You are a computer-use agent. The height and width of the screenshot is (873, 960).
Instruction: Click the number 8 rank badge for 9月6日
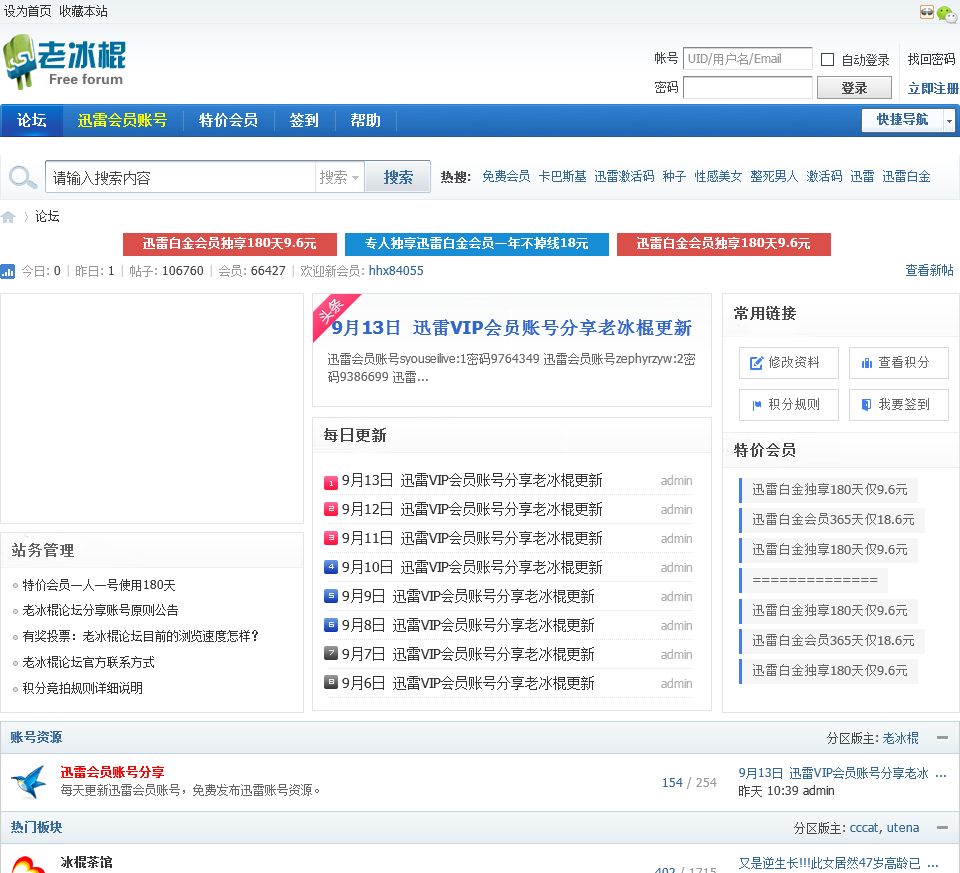[331, 682]
